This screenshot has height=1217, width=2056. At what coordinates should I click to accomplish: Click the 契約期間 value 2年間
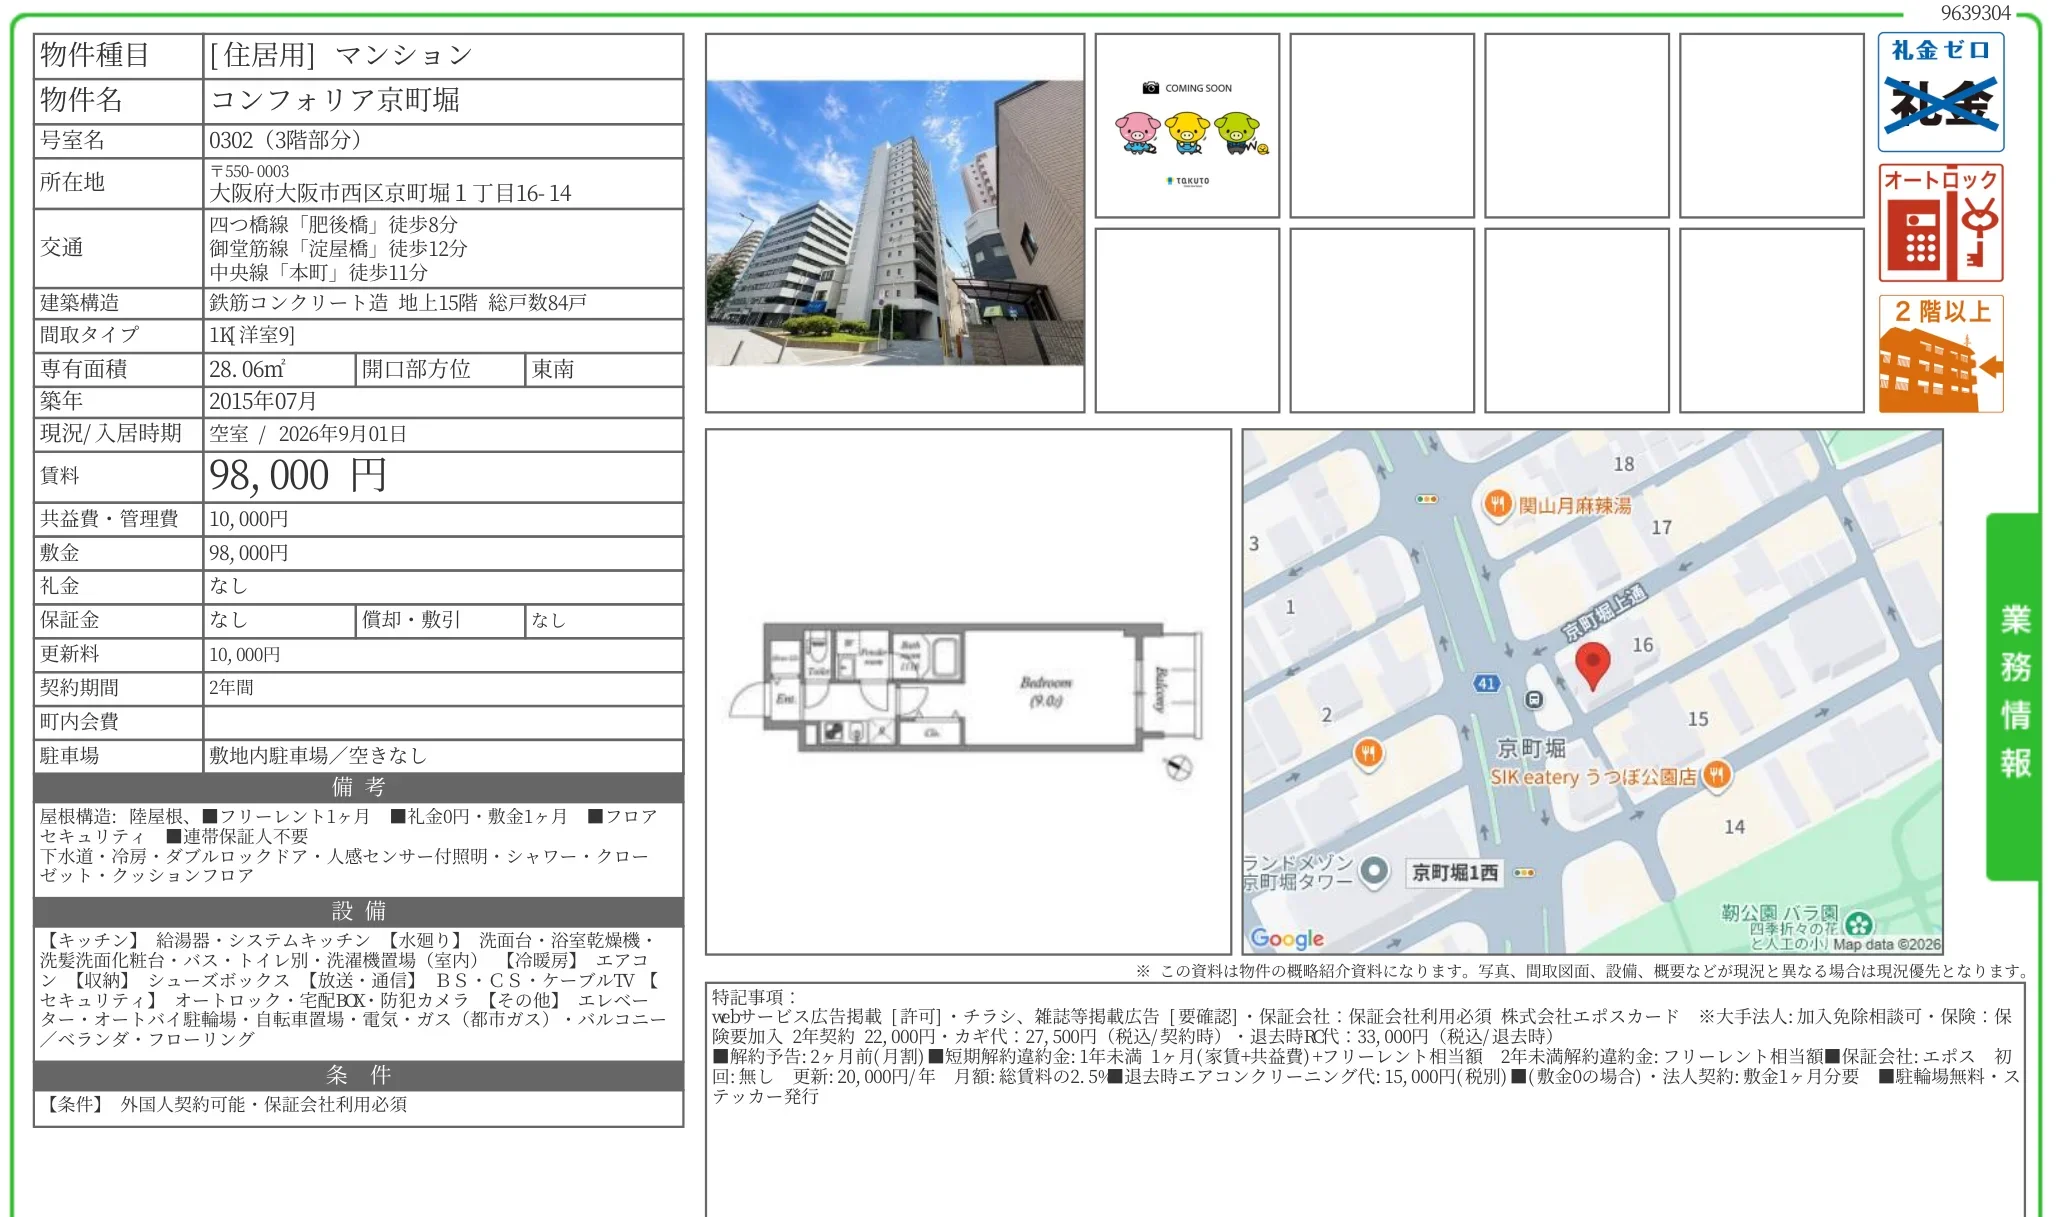231,688
